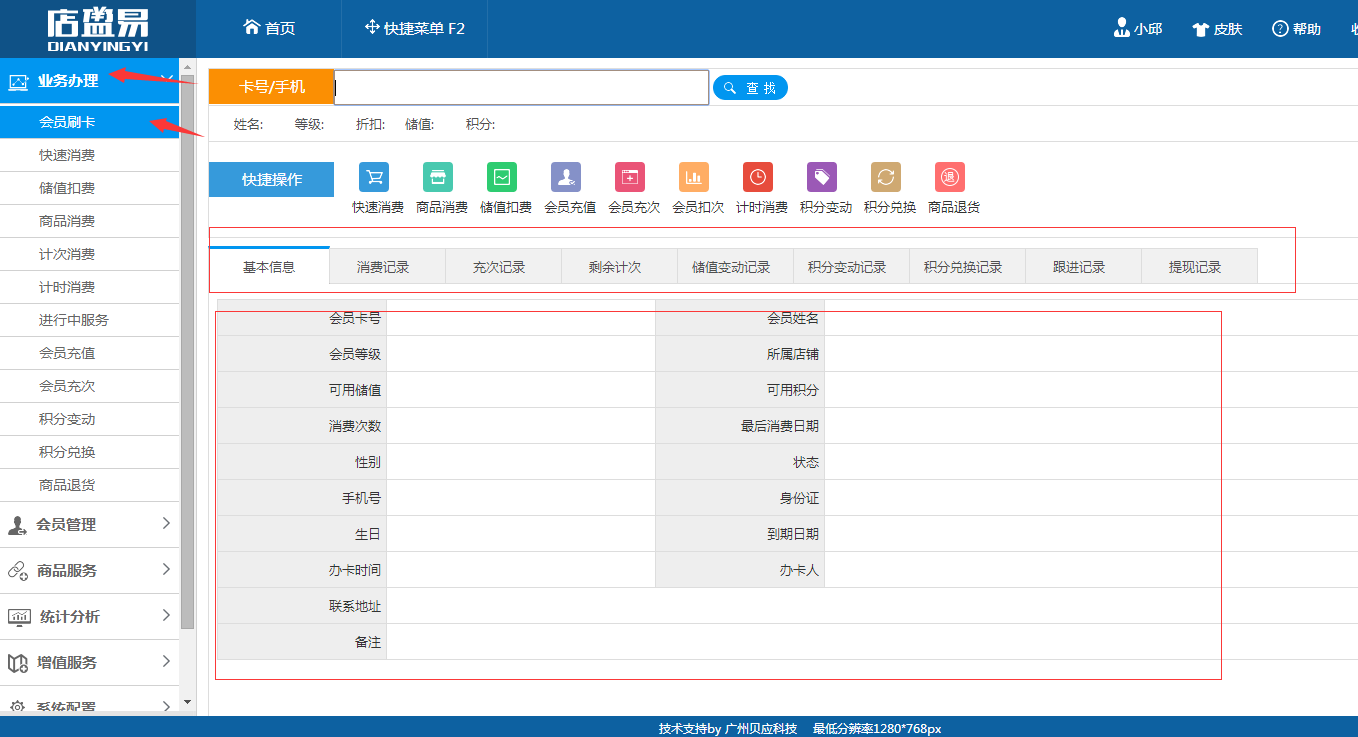
Task: Open 商品退货 in the sidebar
Action: click(x=89, y=485)
